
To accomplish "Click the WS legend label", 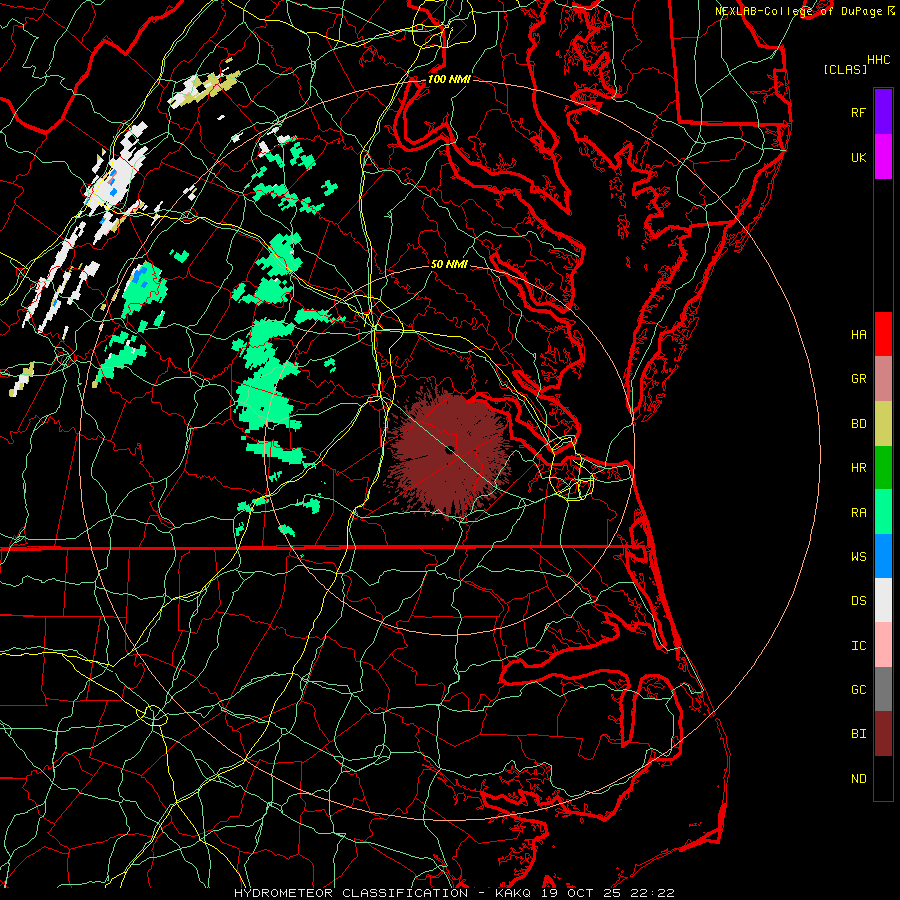I will tap(858, 556).
